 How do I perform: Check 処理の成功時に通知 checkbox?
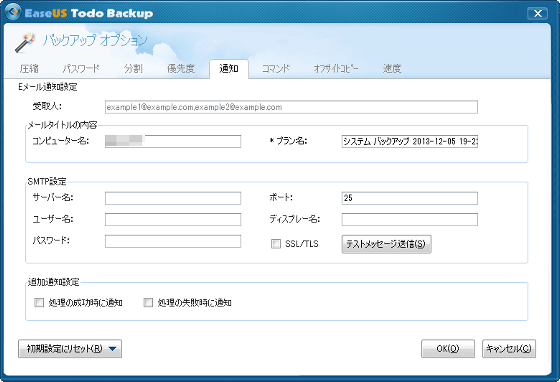pos(39,303)
